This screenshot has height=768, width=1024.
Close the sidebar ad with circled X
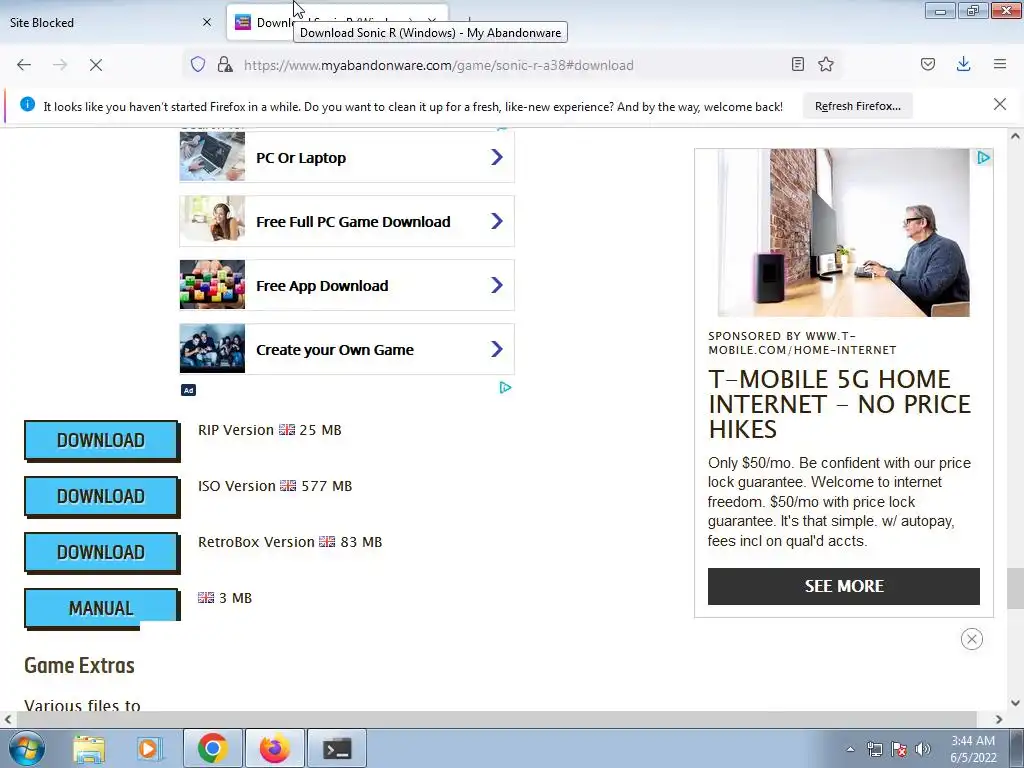(972, 639)
